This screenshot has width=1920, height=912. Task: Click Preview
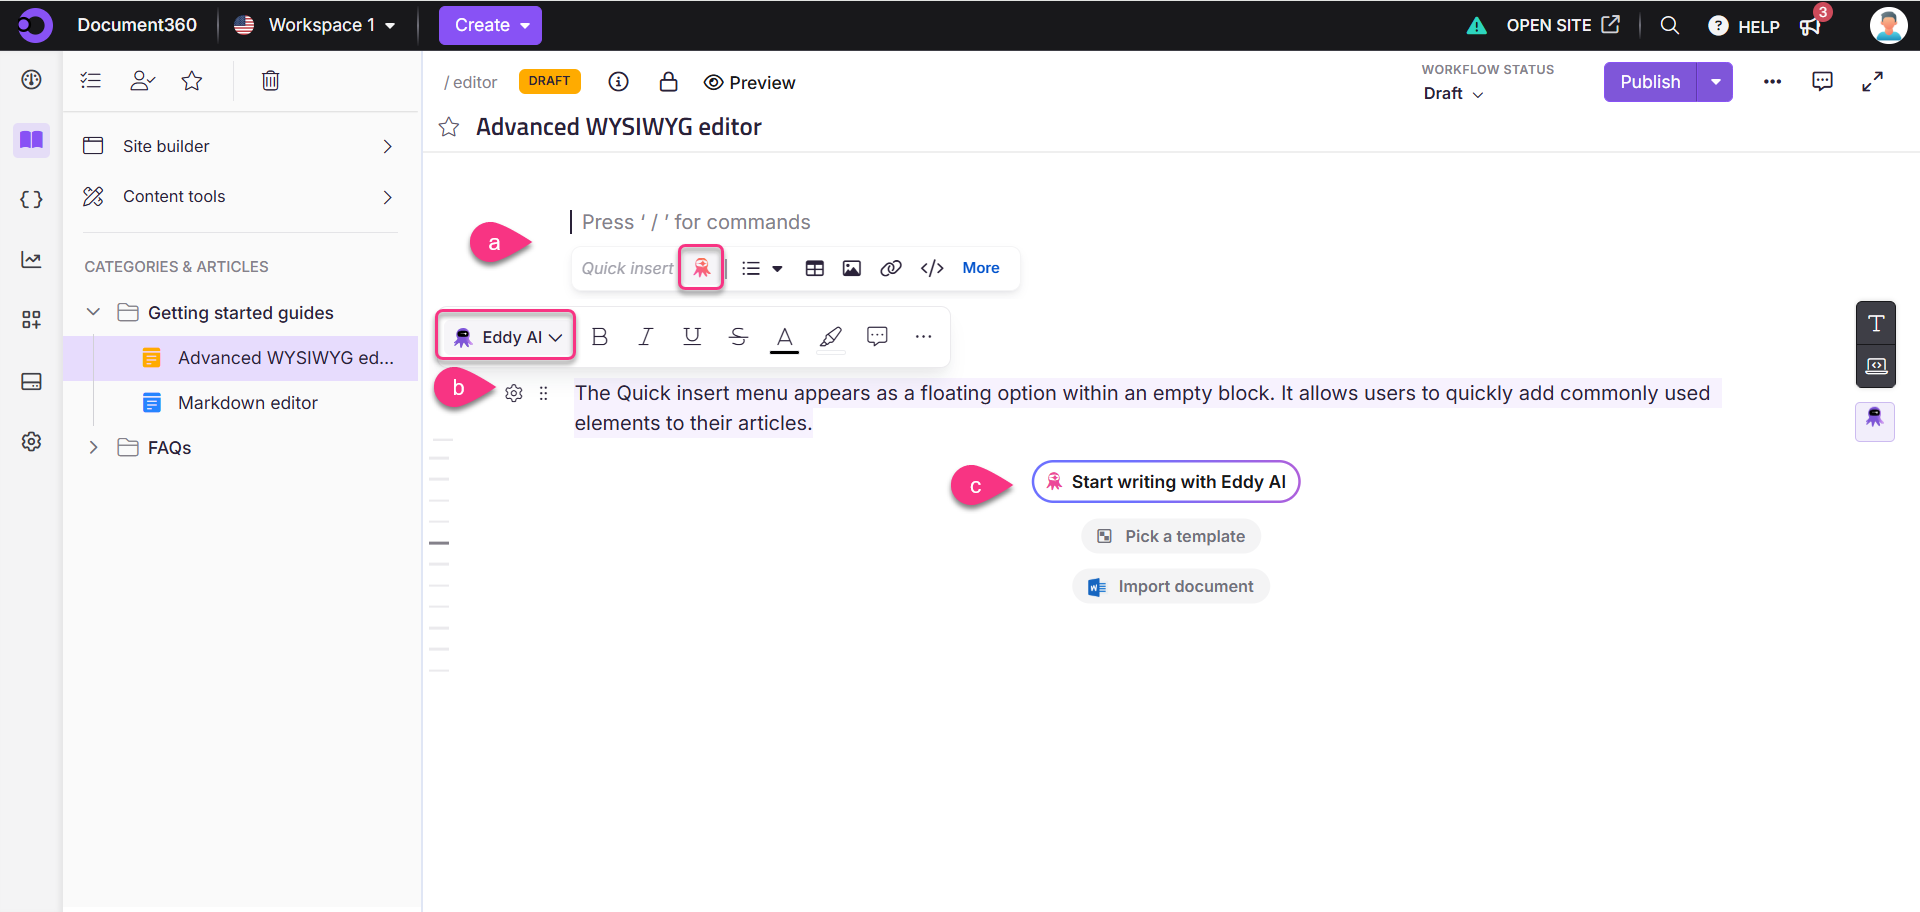click(x=750, y=83)
